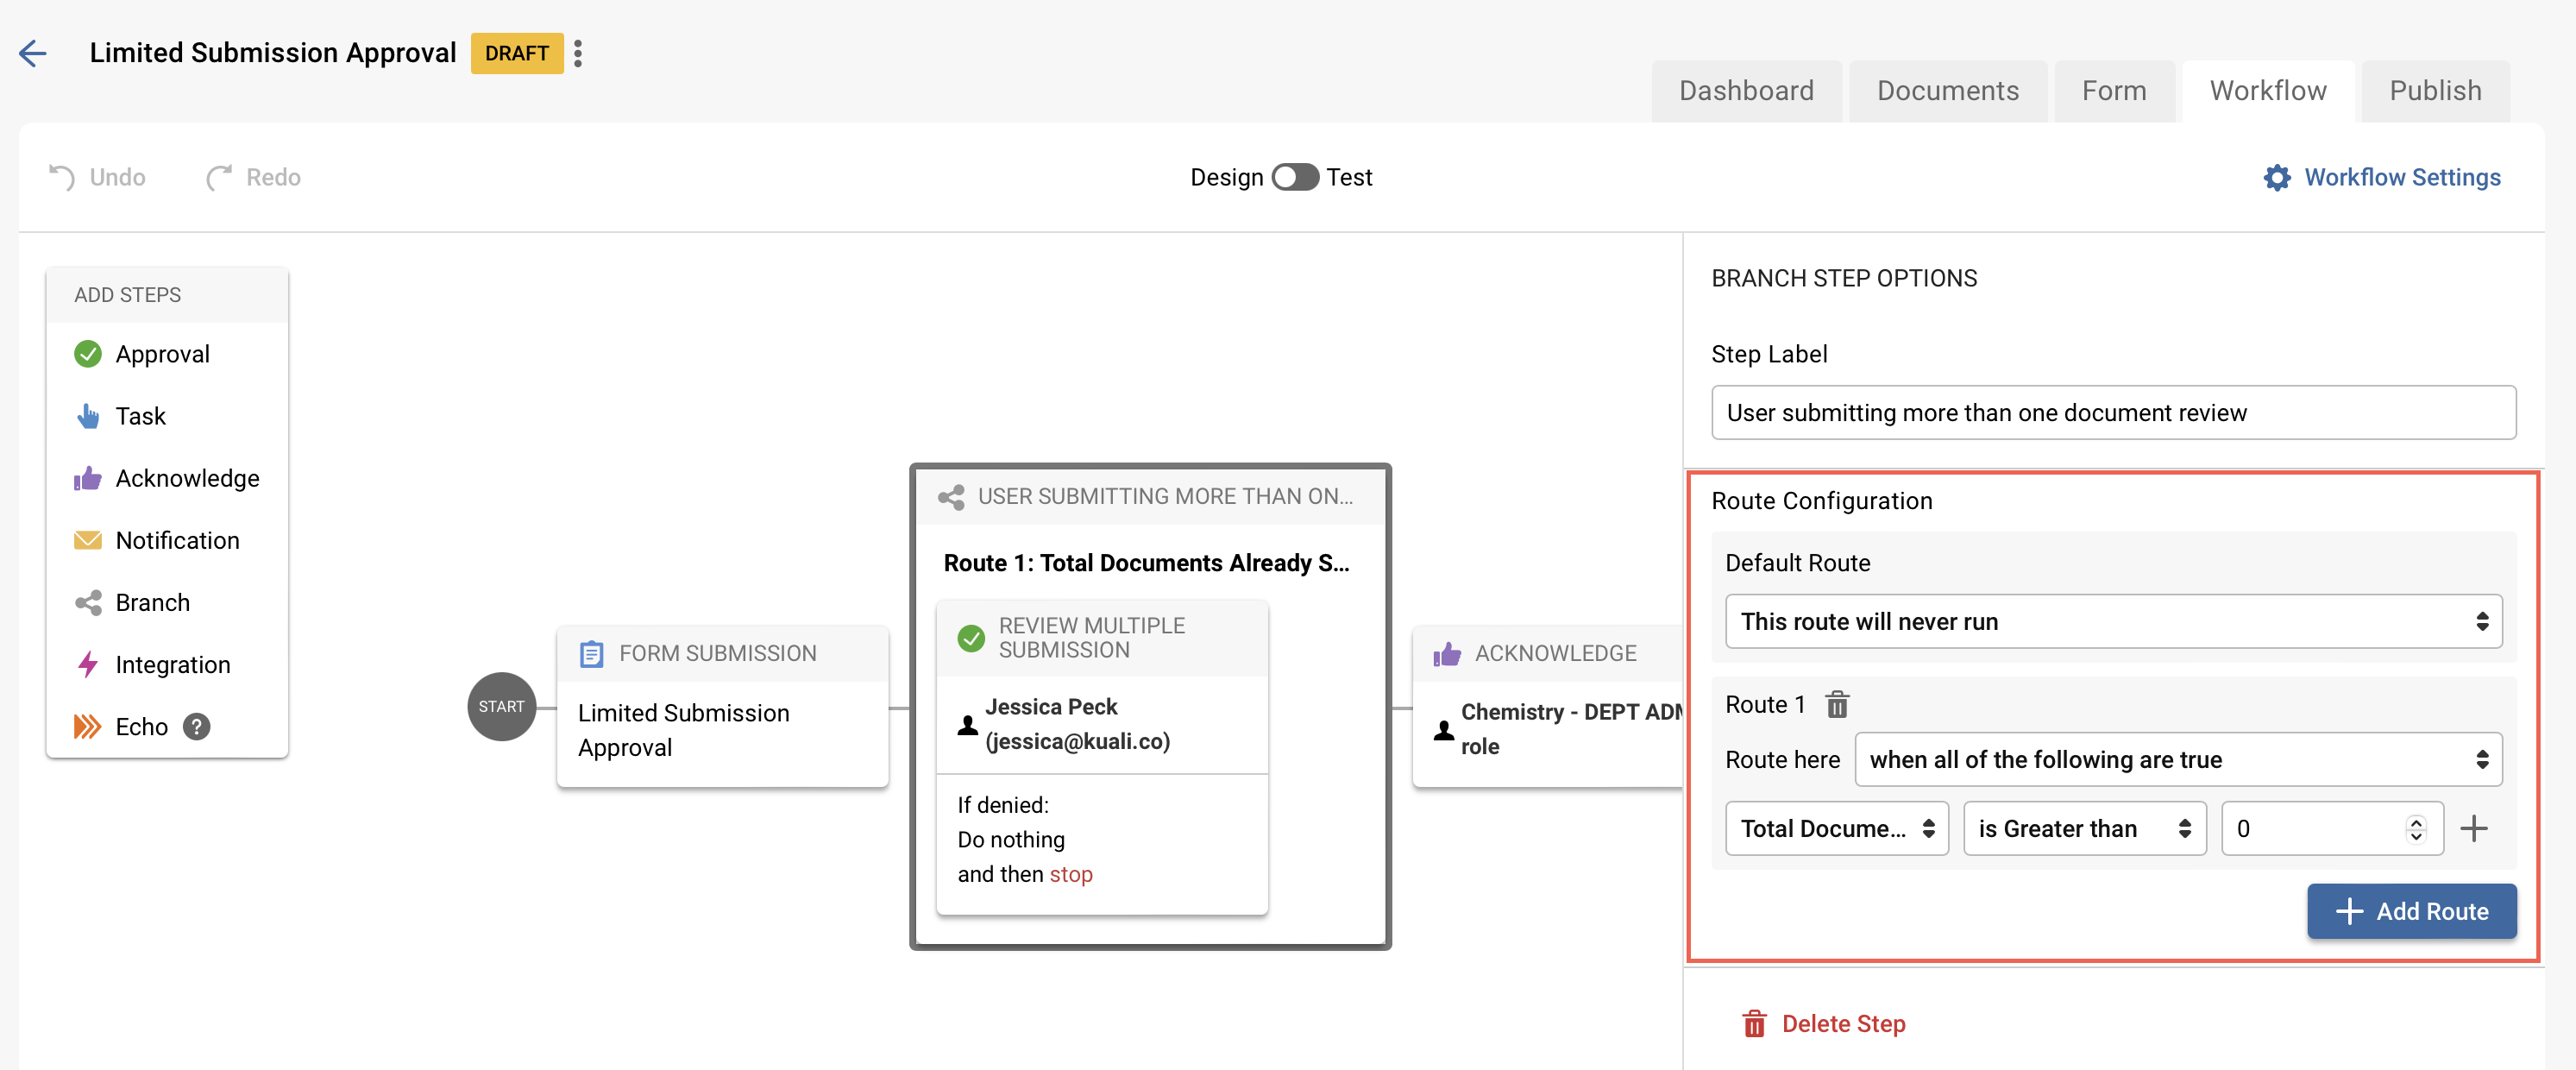Select the Task step icon
The width and height of the screenshot is (2576, 1070).
[88, 416]
